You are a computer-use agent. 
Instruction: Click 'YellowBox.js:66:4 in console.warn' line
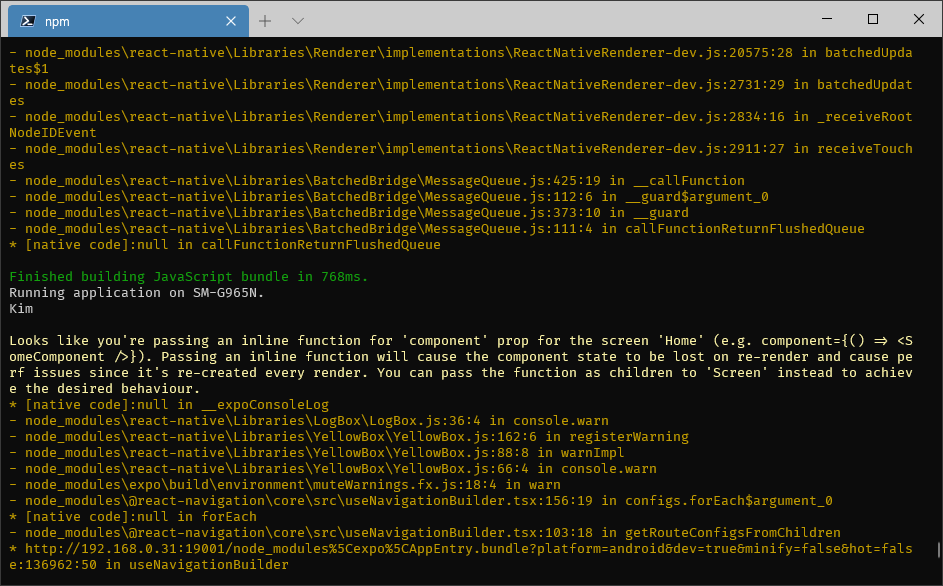point(333,469)
